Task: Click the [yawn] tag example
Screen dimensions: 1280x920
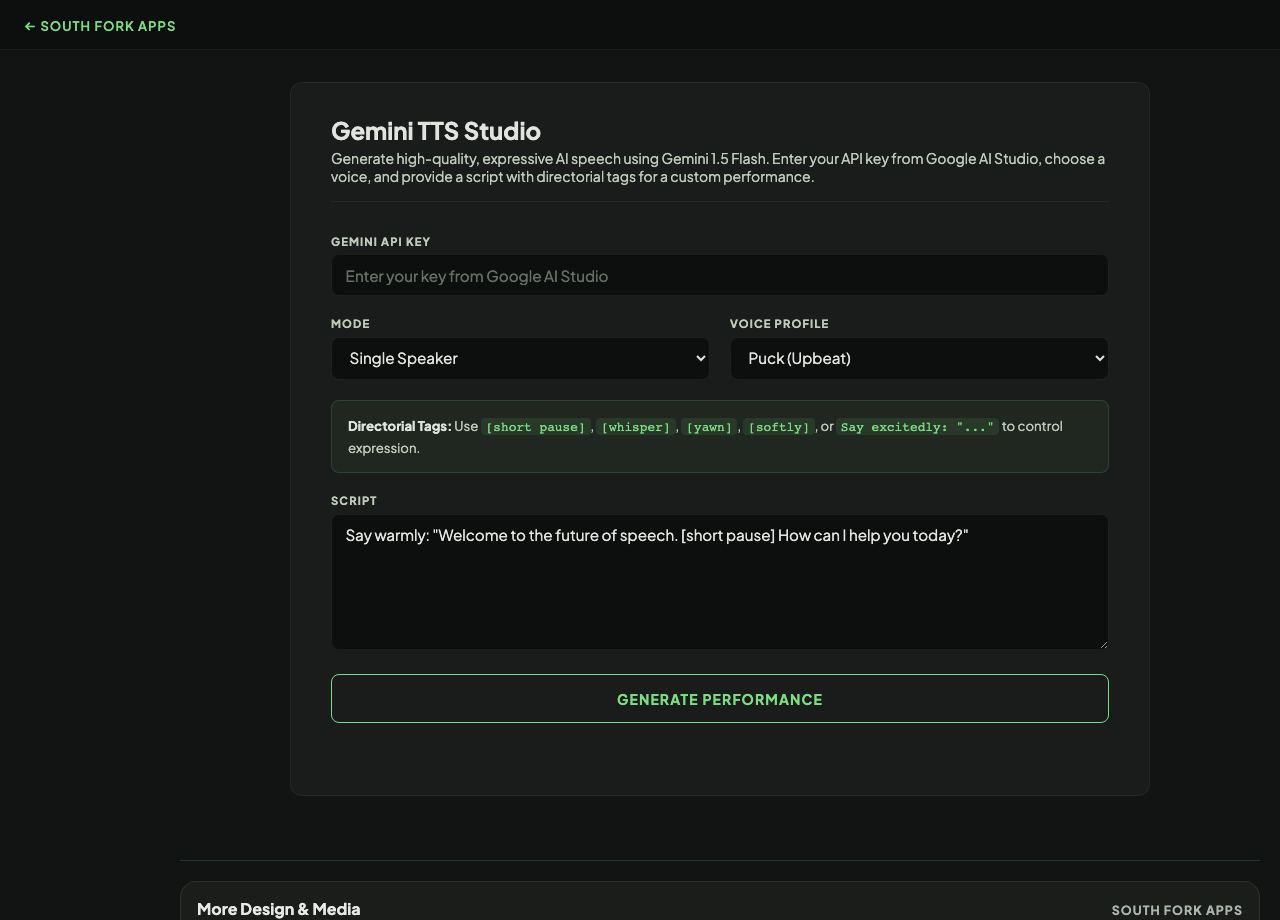Action: coord(709,427)
